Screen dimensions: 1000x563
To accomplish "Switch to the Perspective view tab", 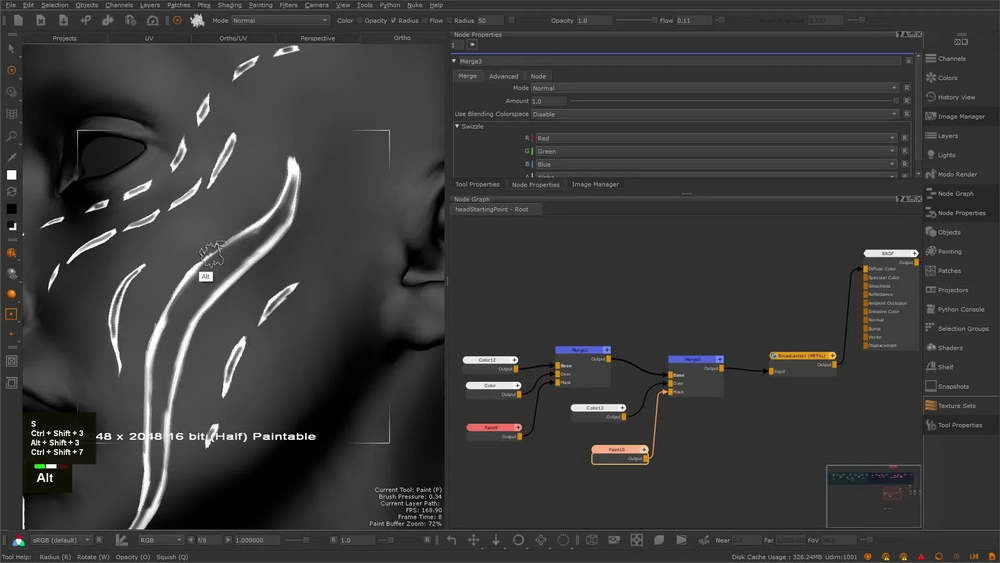I will tap(318, 38).
